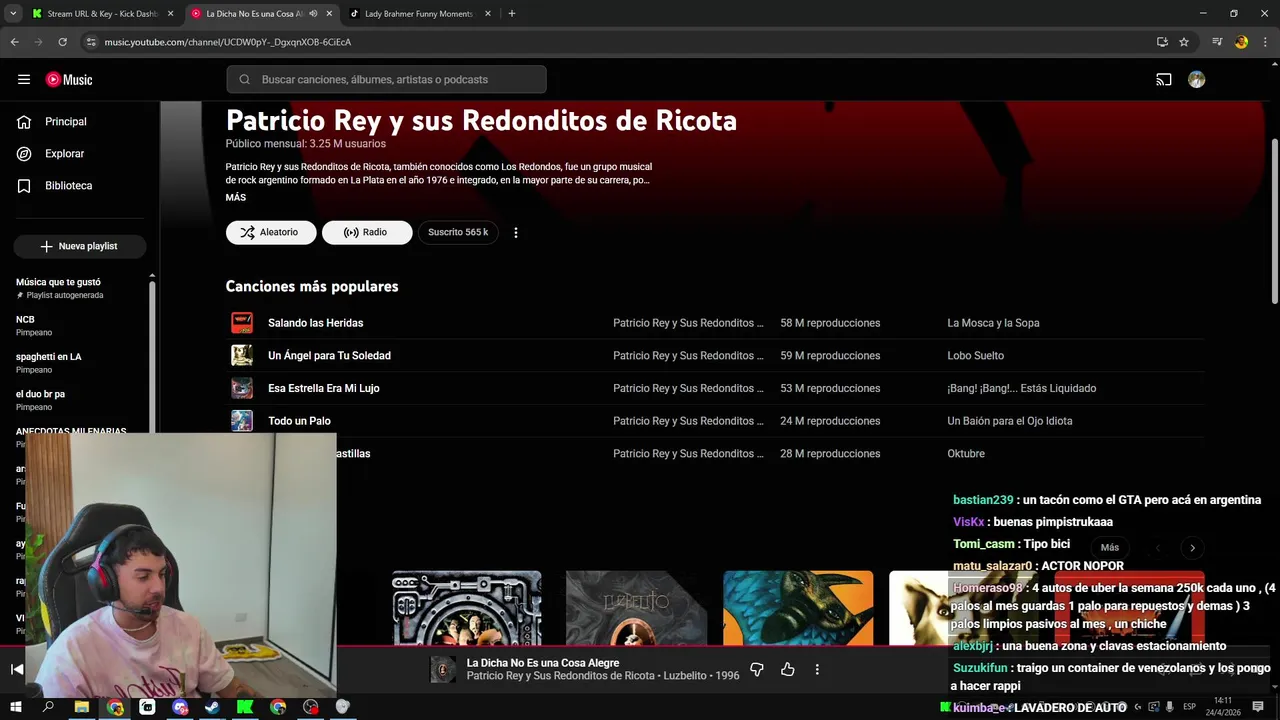Open the tab search dropdown arrow

point(13,14)
